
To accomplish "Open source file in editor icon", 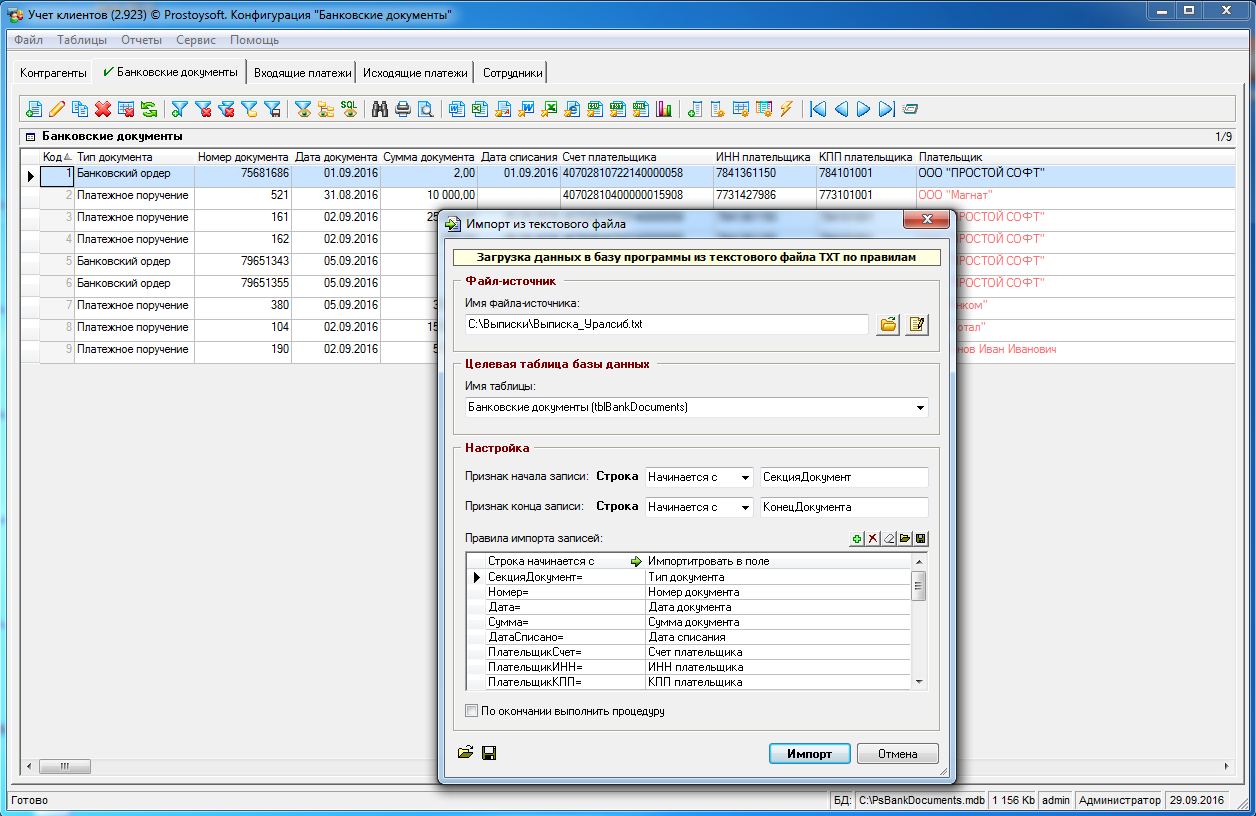I will click(x=916, y=324).
